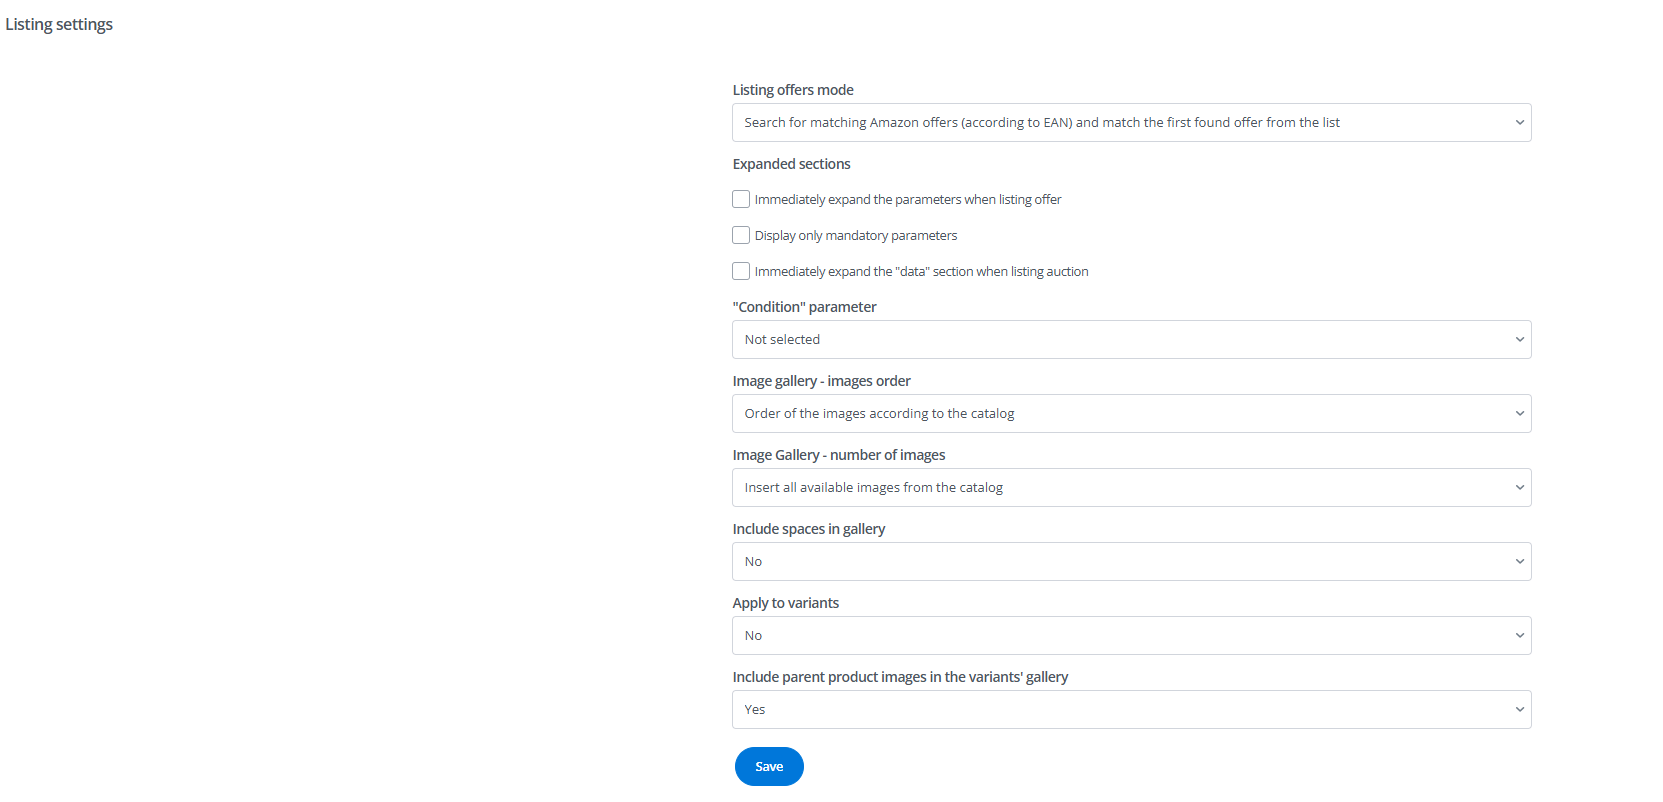The height and width of the screenshot is (802, 1663).
Task: Click the Listing settings page heading
Action: [x=59, y=24]
